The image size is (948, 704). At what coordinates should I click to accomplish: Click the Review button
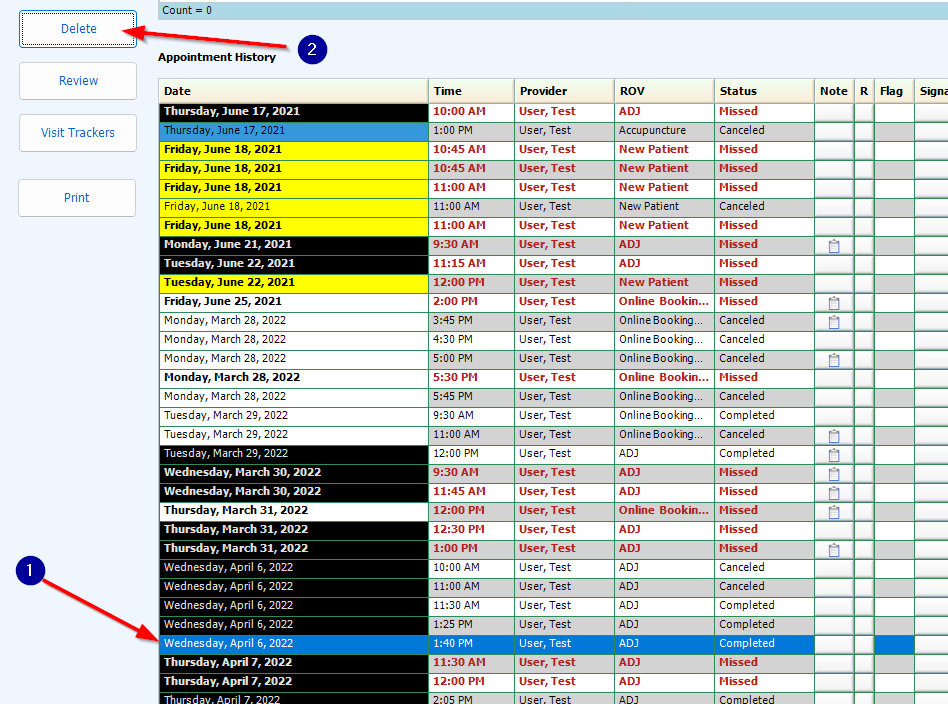(78, 80)
